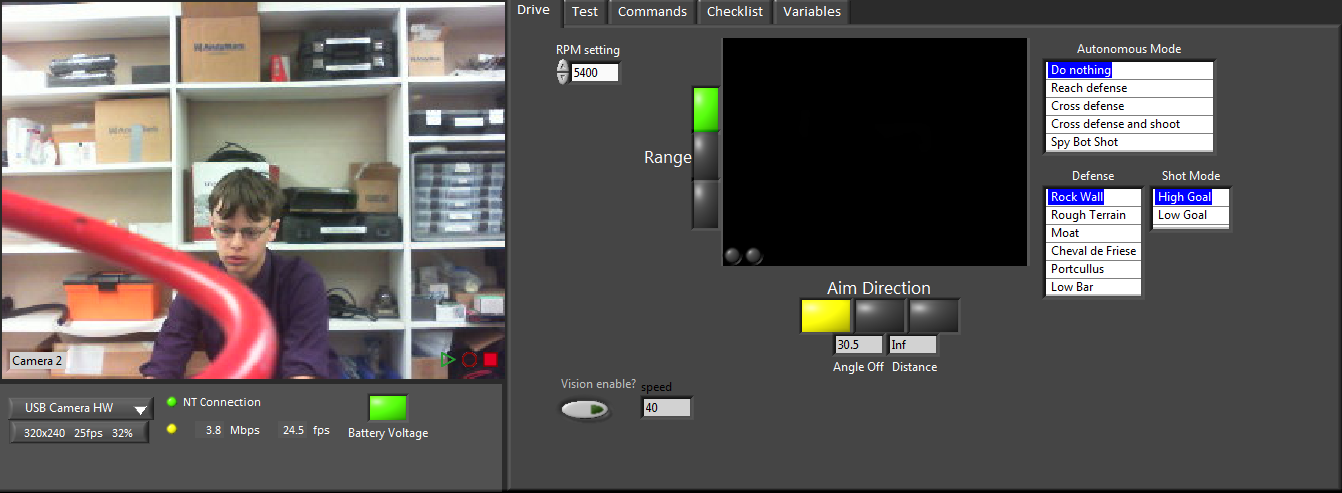Open the USB Camera HW dropdown

(81, 408)
